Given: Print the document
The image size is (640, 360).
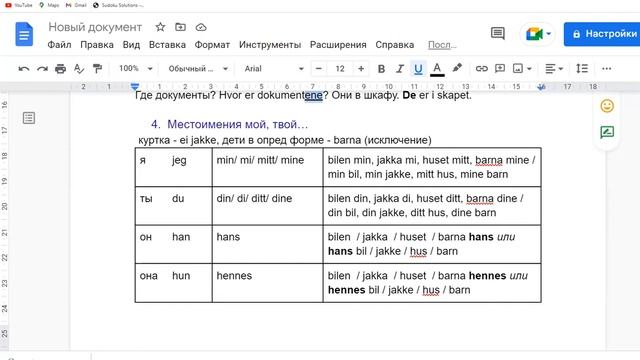Looking at the screenshot, I should pyautogui.click(x=60, y=69).
